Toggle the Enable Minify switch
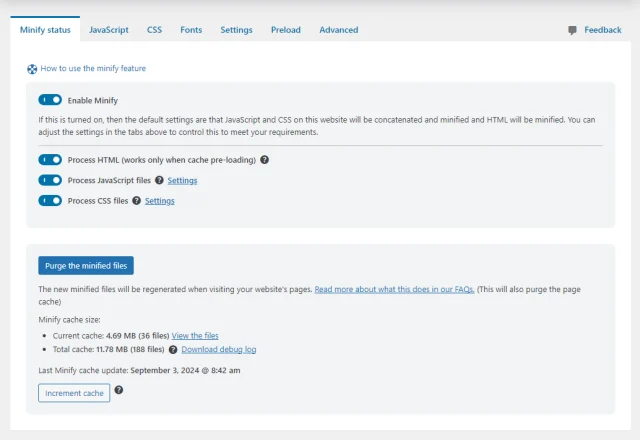 point(50,100)
